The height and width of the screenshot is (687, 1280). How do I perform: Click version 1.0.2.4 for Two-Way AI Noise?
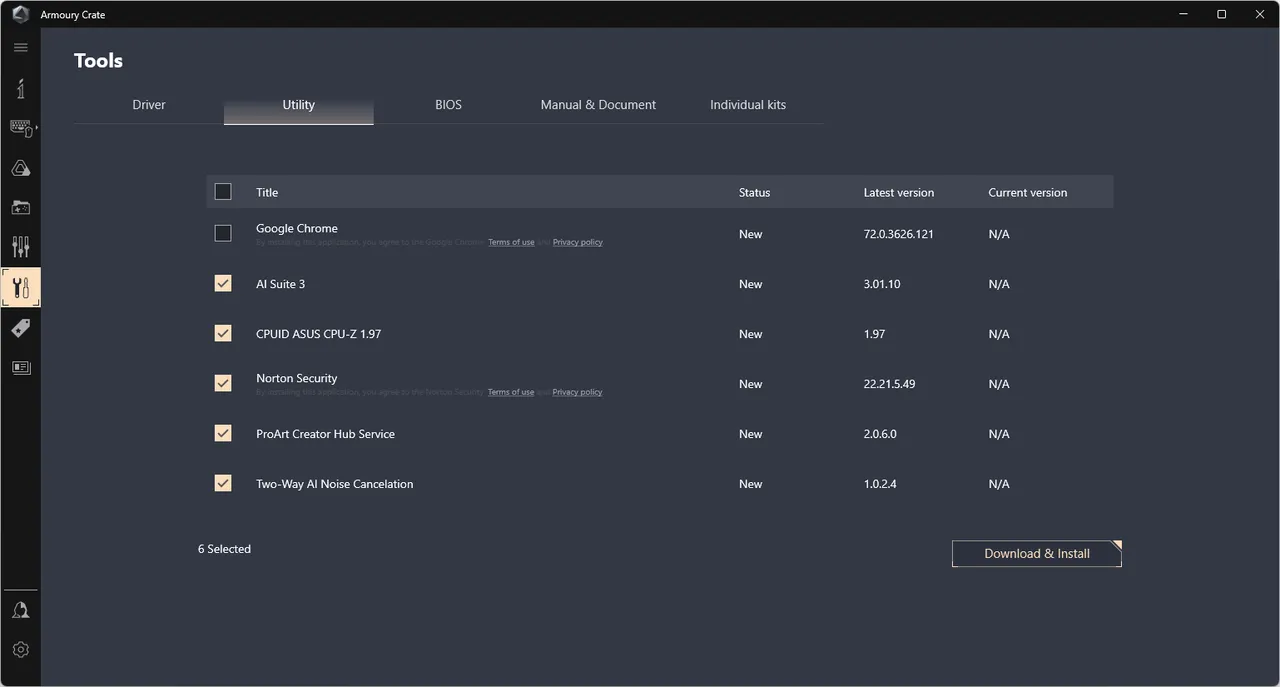click(880, 484)
